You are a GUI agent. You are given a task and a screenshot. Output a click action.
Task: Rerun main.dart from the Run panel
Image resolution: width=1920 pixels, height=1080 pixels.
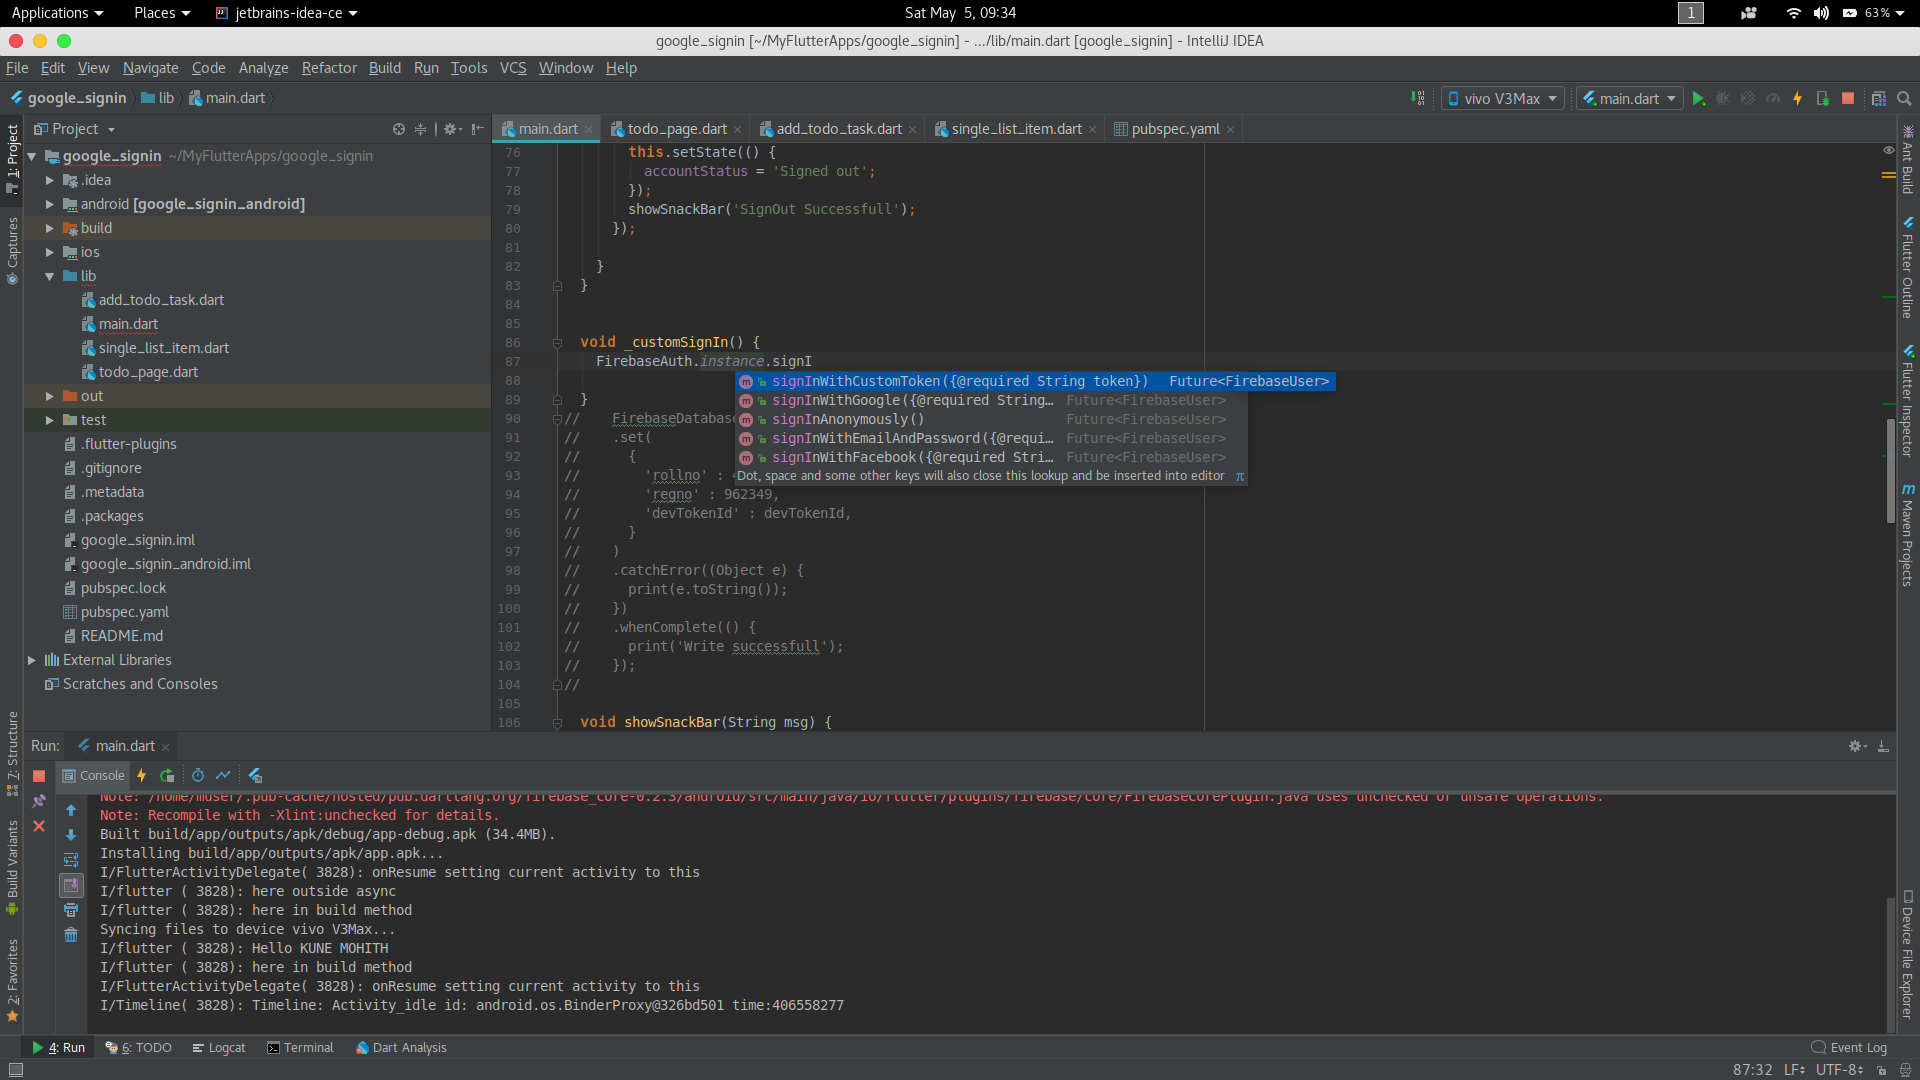(166, 775)
